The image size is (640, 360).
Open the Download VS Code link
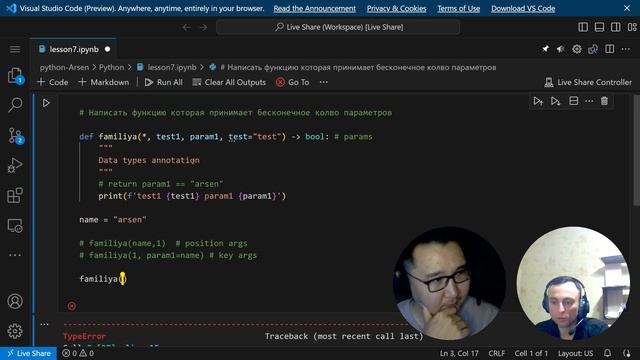point(523,8)
